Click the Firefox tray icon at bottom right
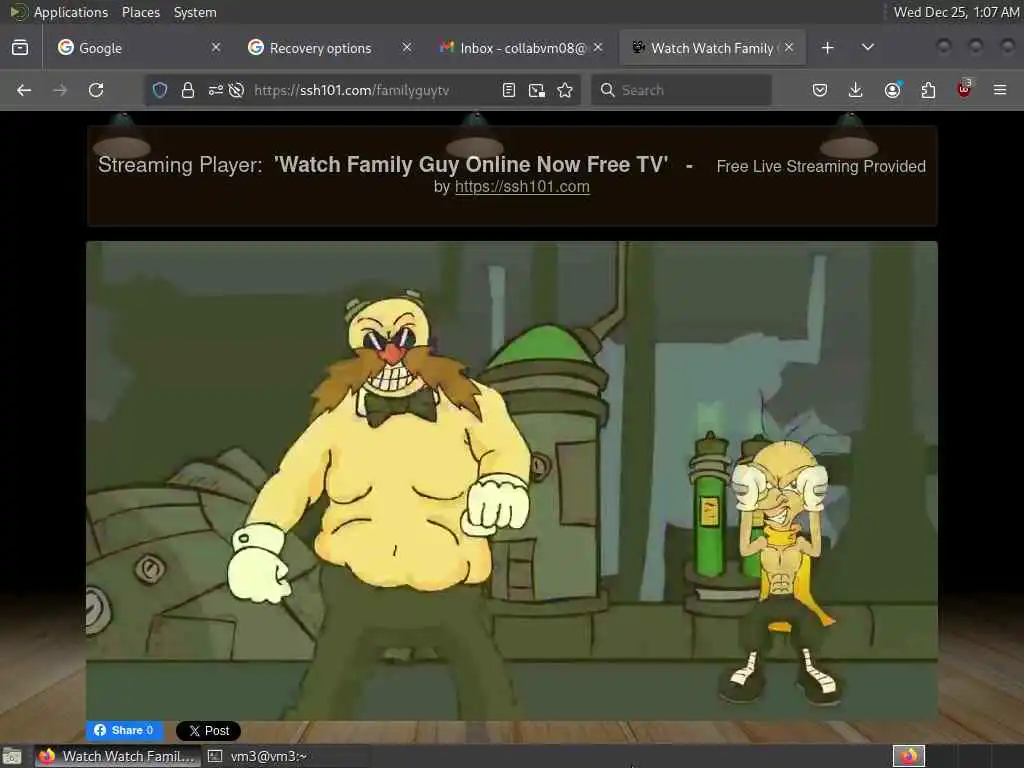This screenshot has height=768, width=1024. pos(909,756)
